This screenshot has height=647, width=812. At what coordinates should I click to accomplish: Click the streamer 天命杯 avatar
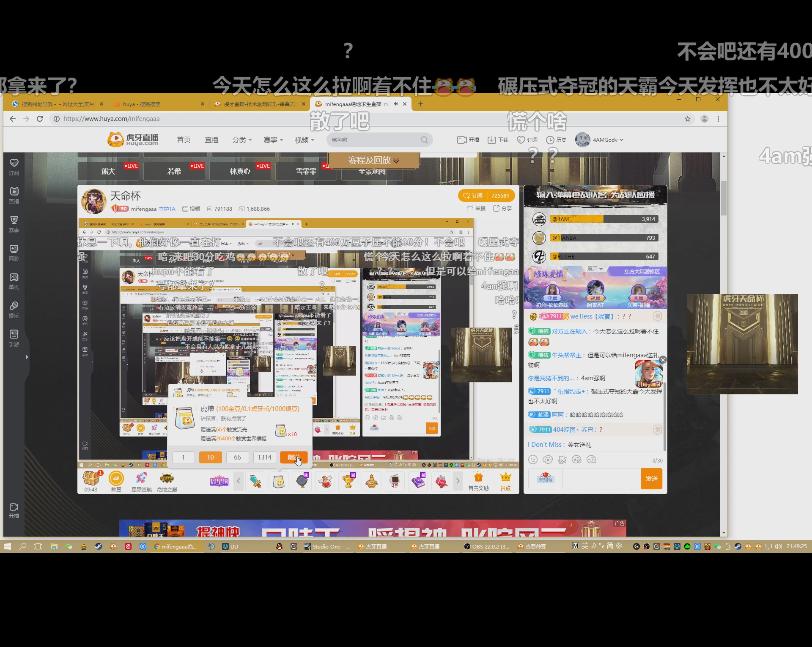click(96, 200)
